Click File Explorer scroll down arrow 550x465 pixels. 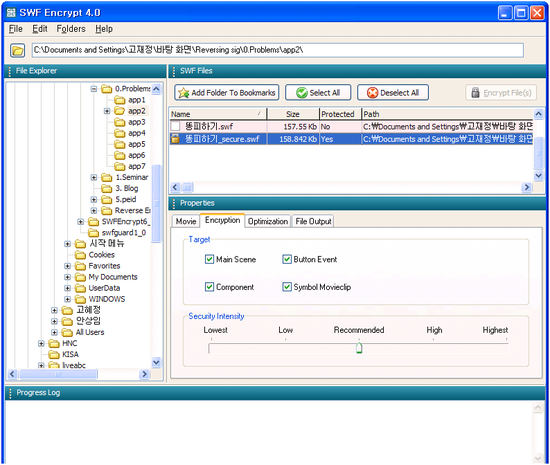tap(156, 362)
